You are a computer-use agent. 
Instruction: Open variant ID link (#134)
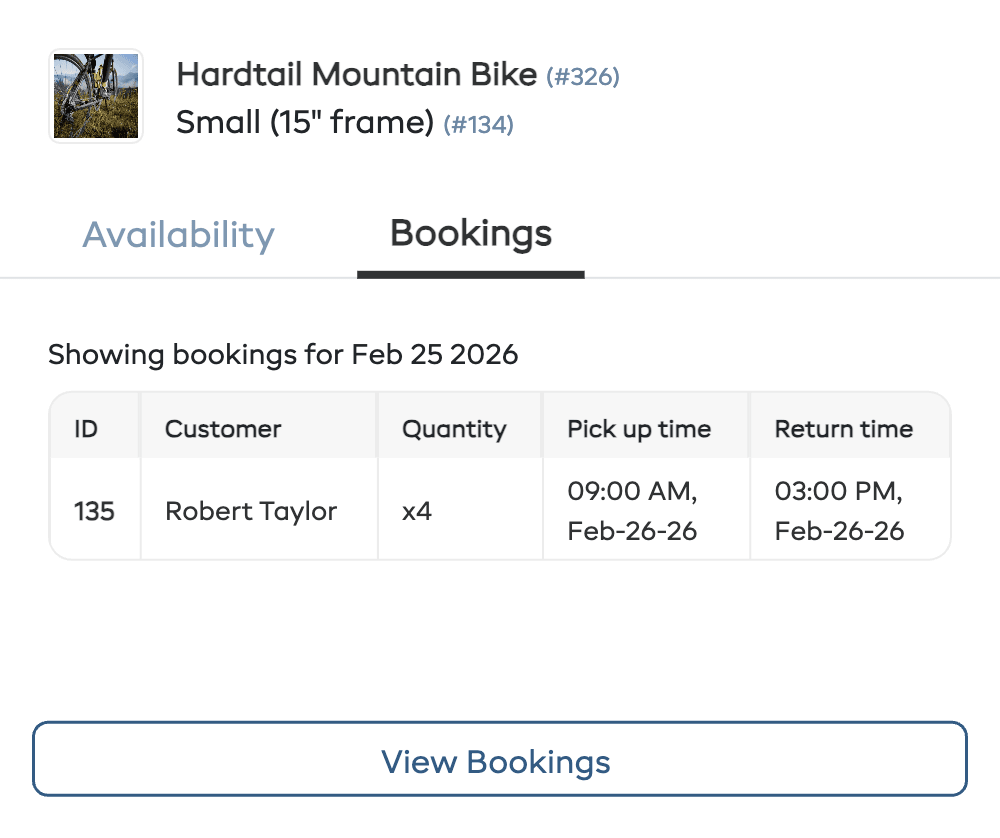pos(480,125)
